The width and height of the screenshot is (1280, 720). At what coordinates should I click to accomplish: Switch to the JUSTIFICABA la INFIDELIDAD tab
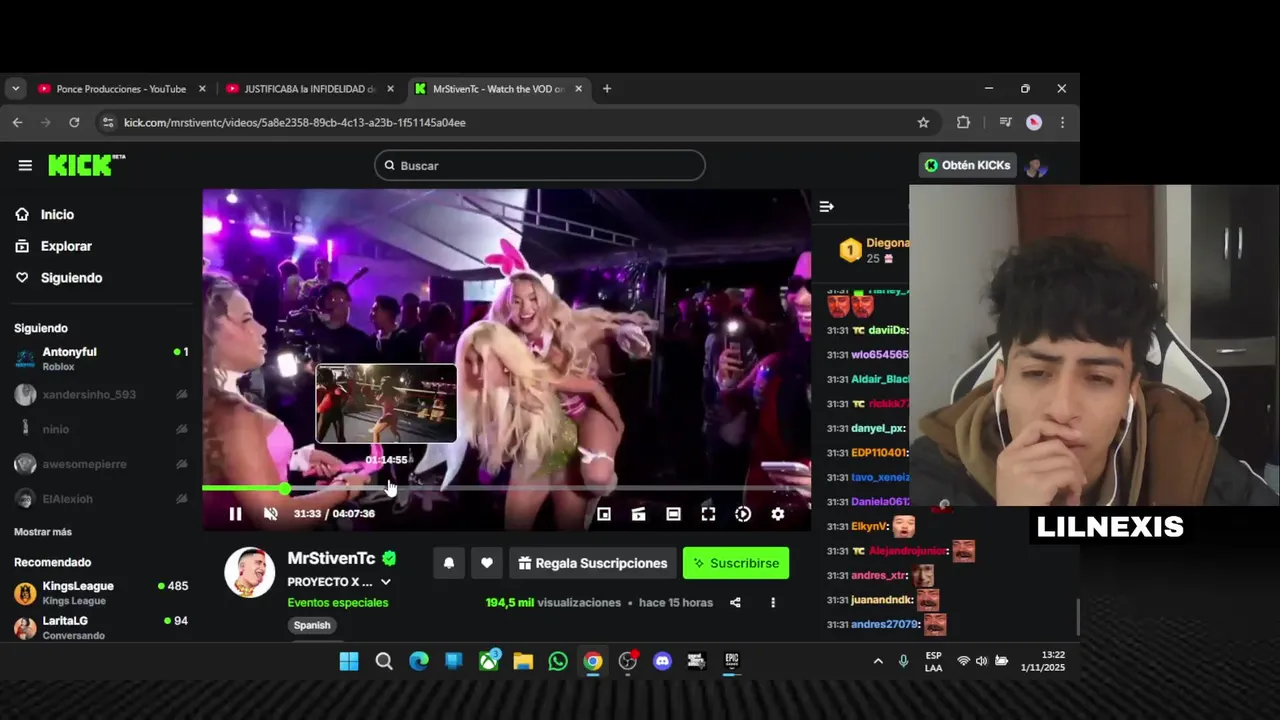(310, 89)
